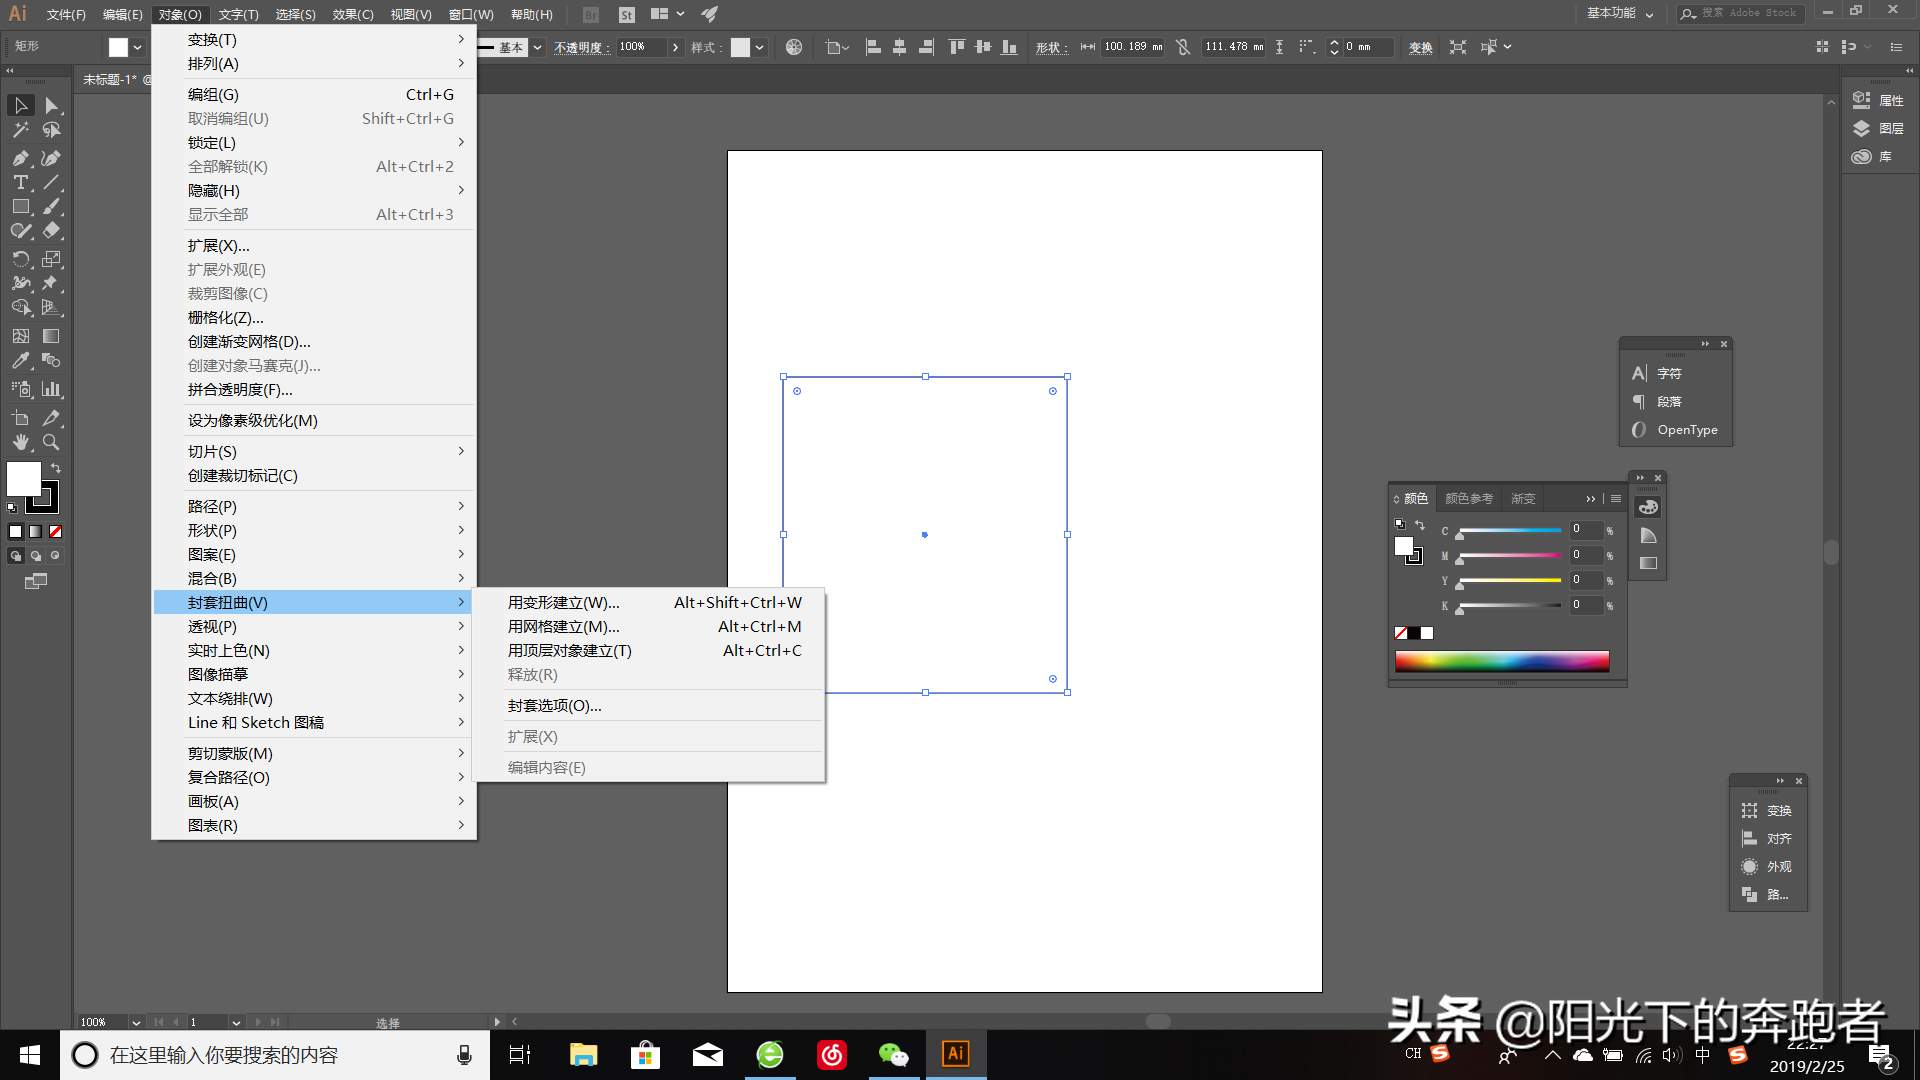Open the 图层 panel
Viewport: 1920px width, 1080px height.
point(1880,128)
